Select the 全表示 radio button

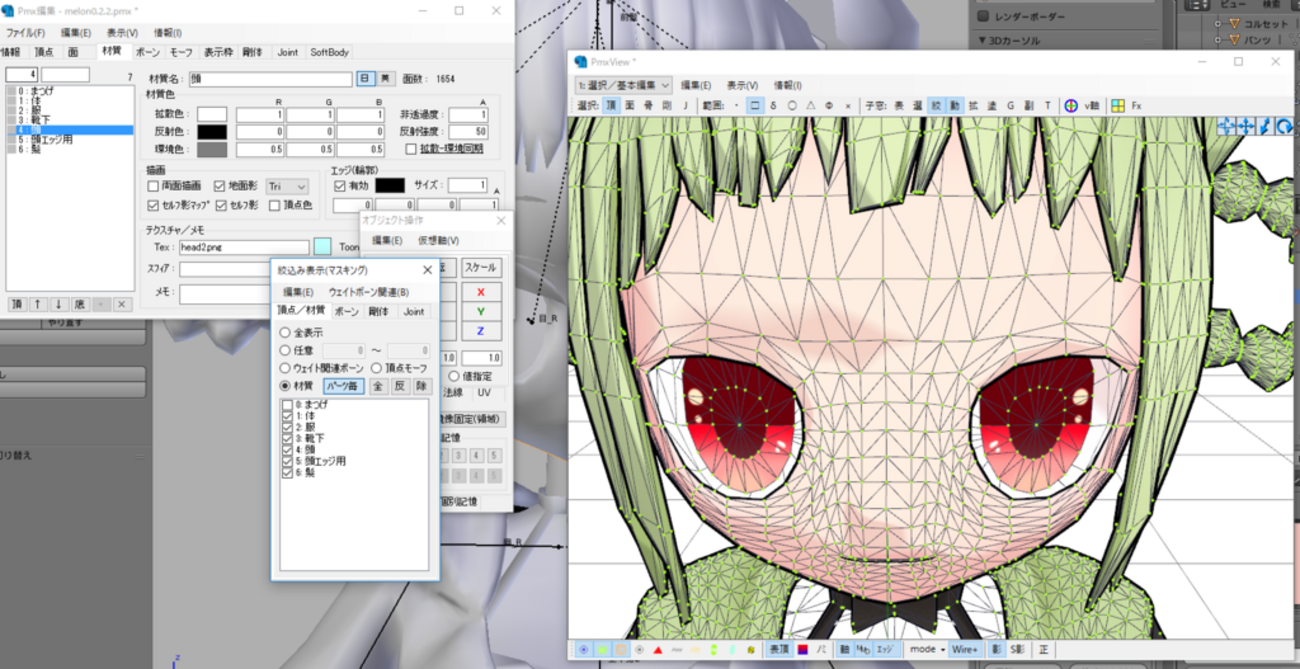tap(285, 332)
